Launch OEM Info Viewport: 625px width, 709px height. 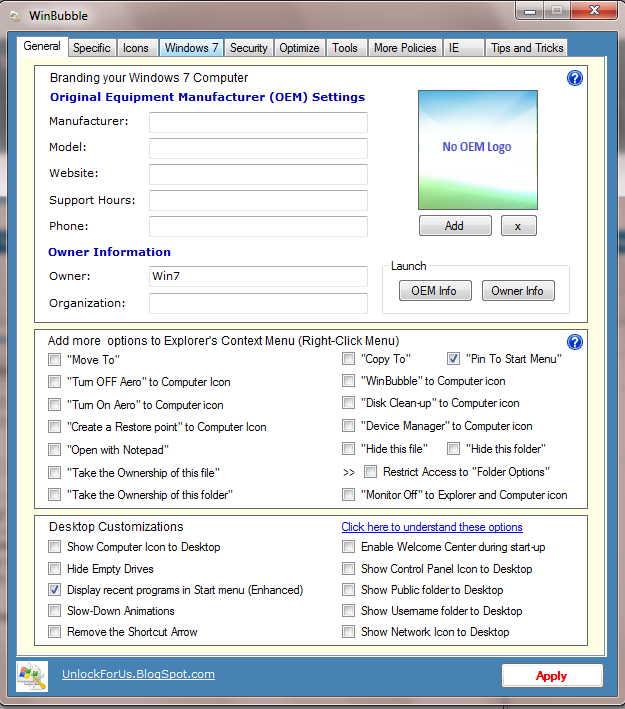(x=435, y=291)
